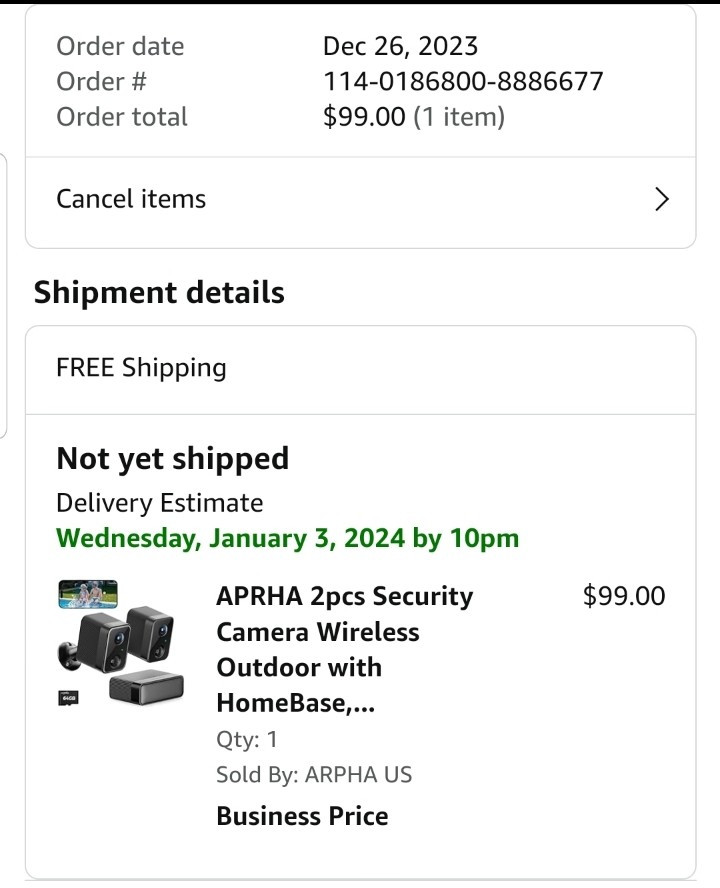Click the order number 114-0186800-8886677
The image size is (720, 888).
pyautogui.click(x=463, y=81)
